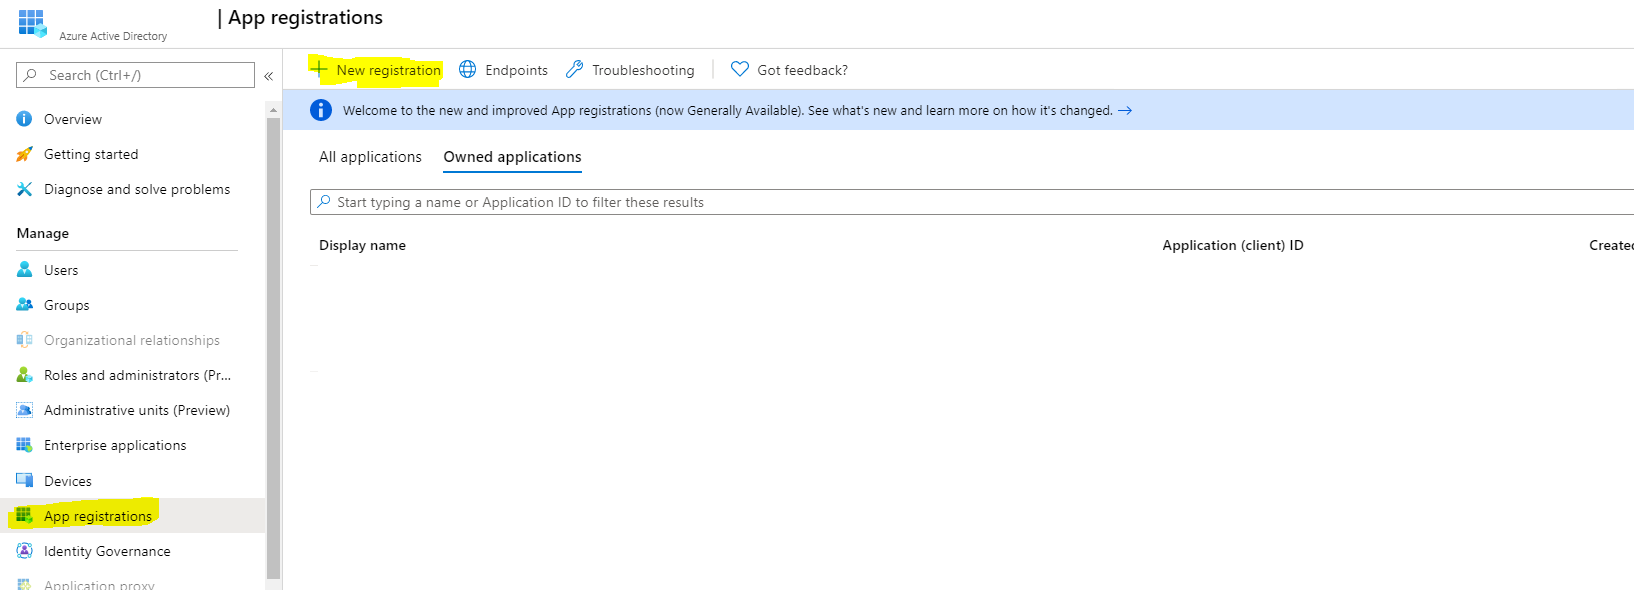Collapse the sidebar with the double chevron
This screenshot has width=1634, height=590.
point(268,76)
